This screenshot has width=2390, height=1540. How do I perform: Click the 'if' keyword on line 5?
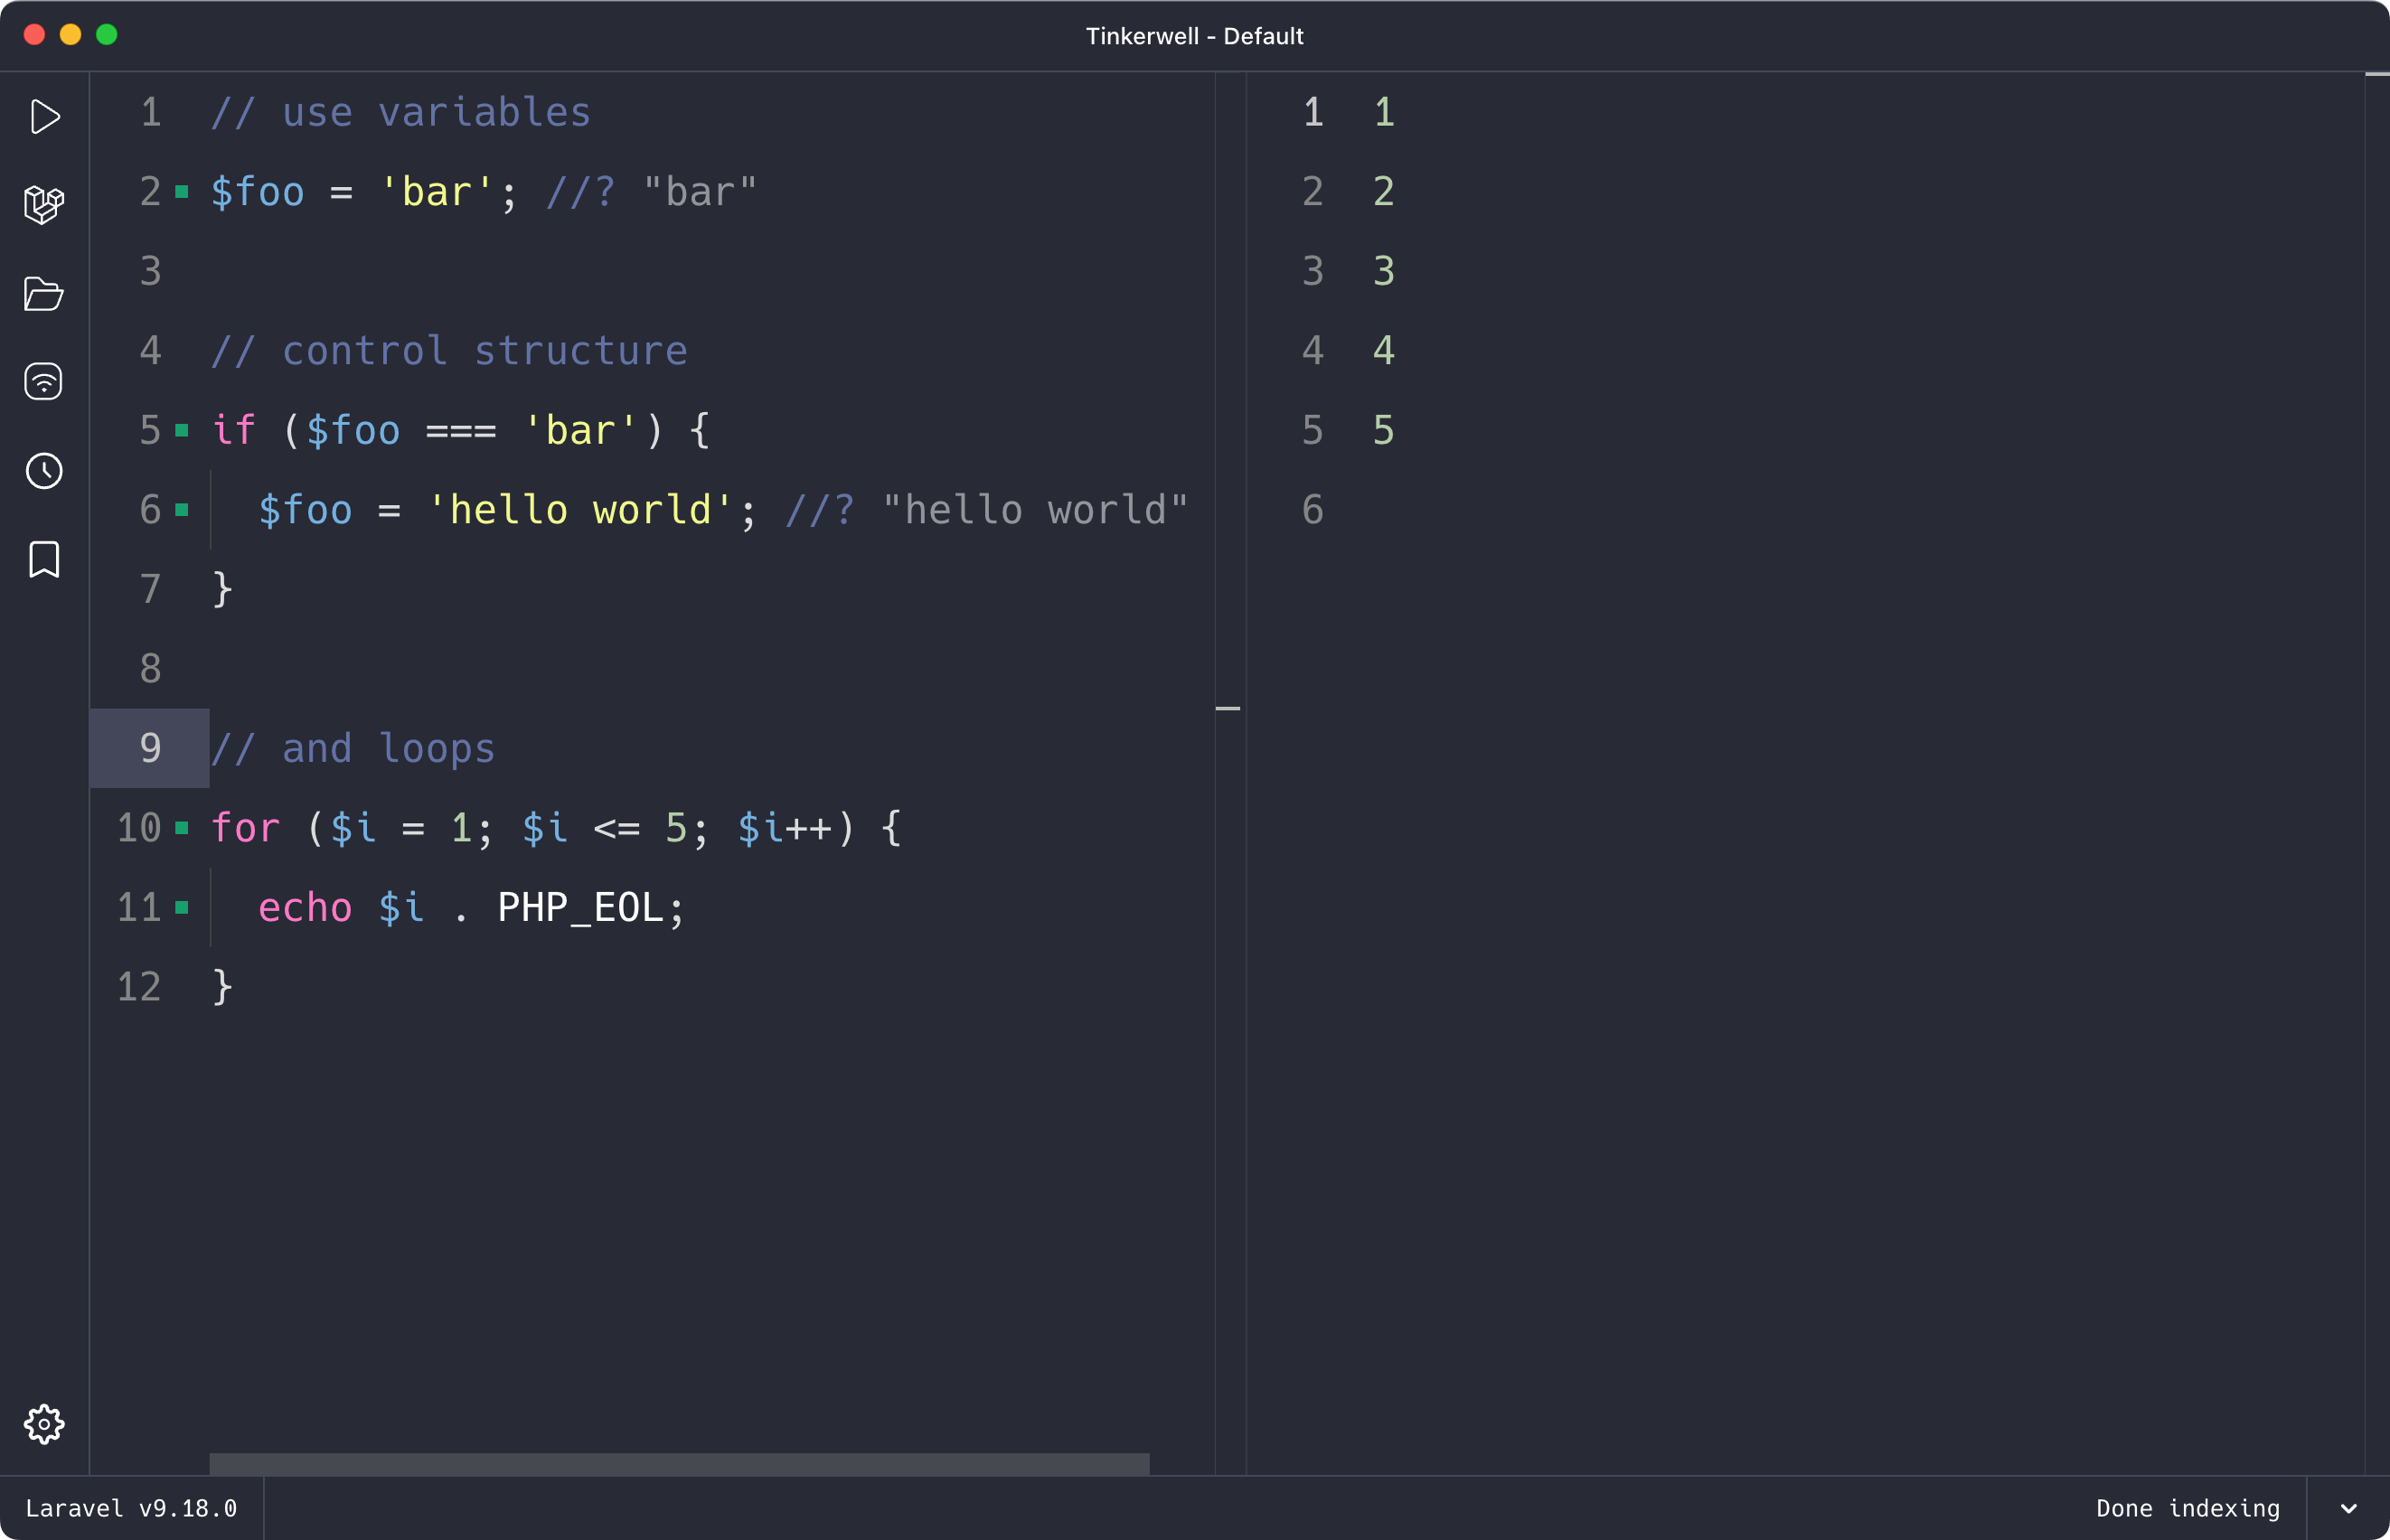coord(234,430)
